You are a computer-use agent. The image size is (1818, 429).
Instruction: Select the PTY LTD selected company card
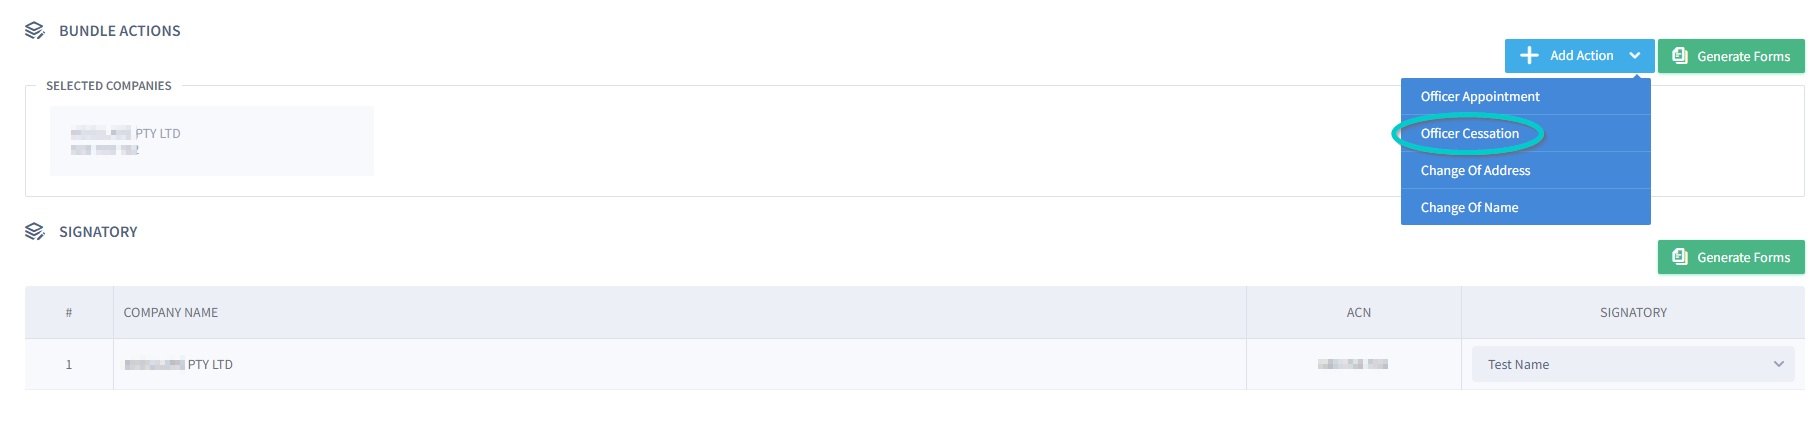(x=211, y=141)
